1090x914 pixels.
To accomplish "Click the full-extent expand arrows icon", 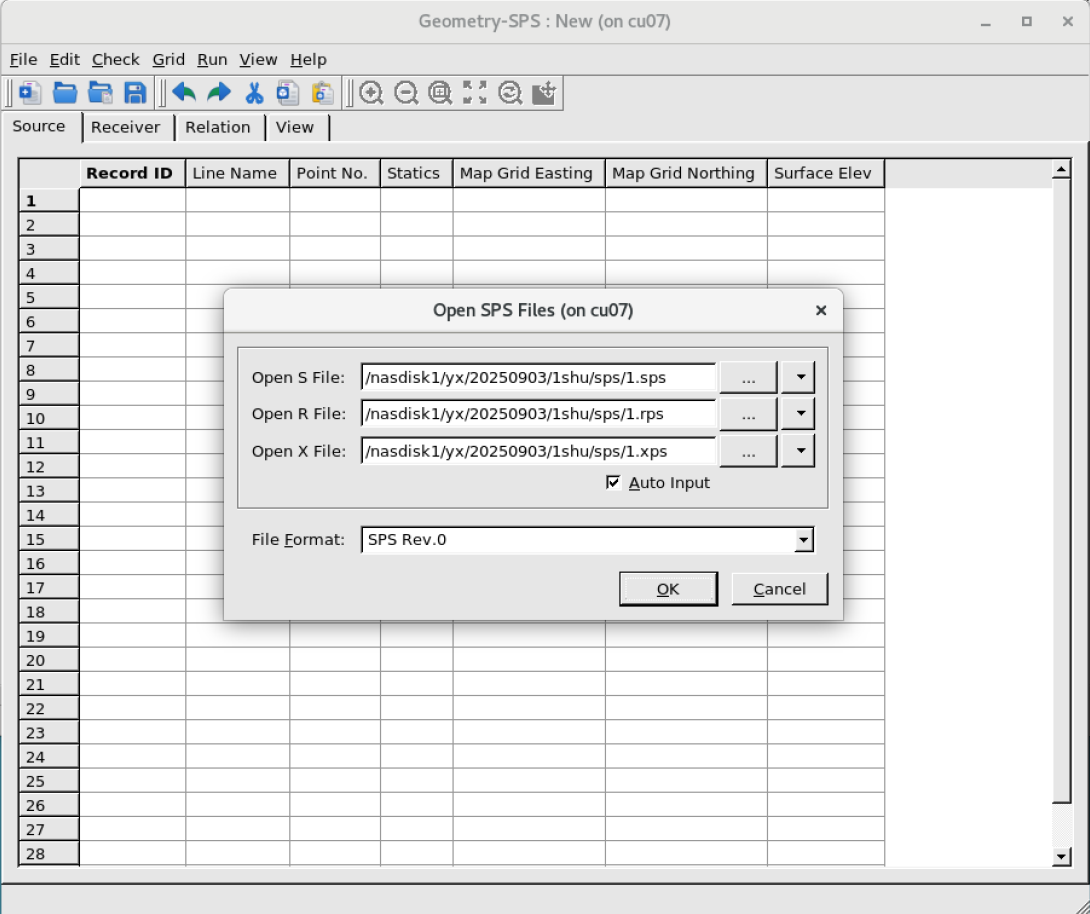I will pyautogui.click(x=475, y=93).
